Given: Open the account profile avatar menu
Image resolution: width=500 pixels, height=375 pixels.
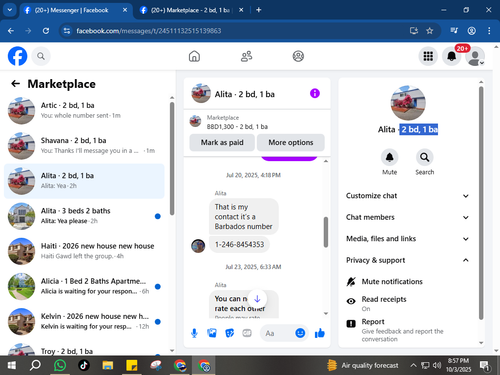Looking at the screenshot, I should [x=475, y=56].
